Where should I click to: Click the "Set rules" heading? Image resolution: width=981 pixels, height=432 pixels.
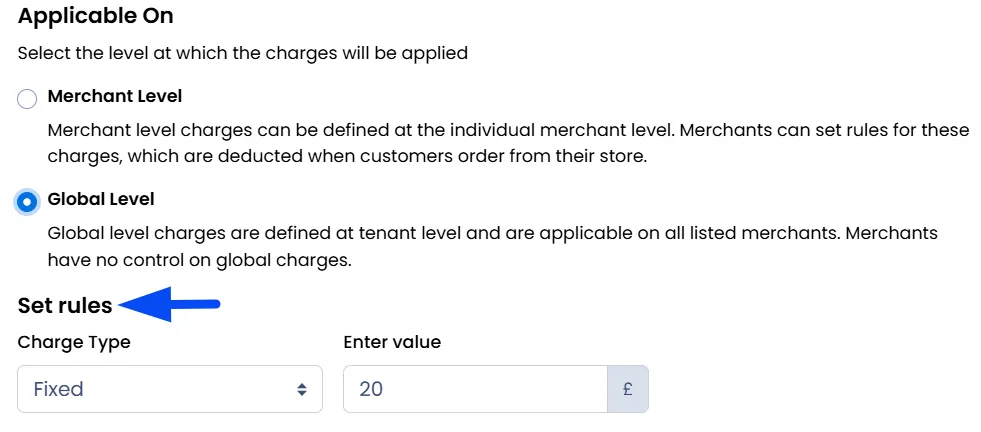(65, 305)
